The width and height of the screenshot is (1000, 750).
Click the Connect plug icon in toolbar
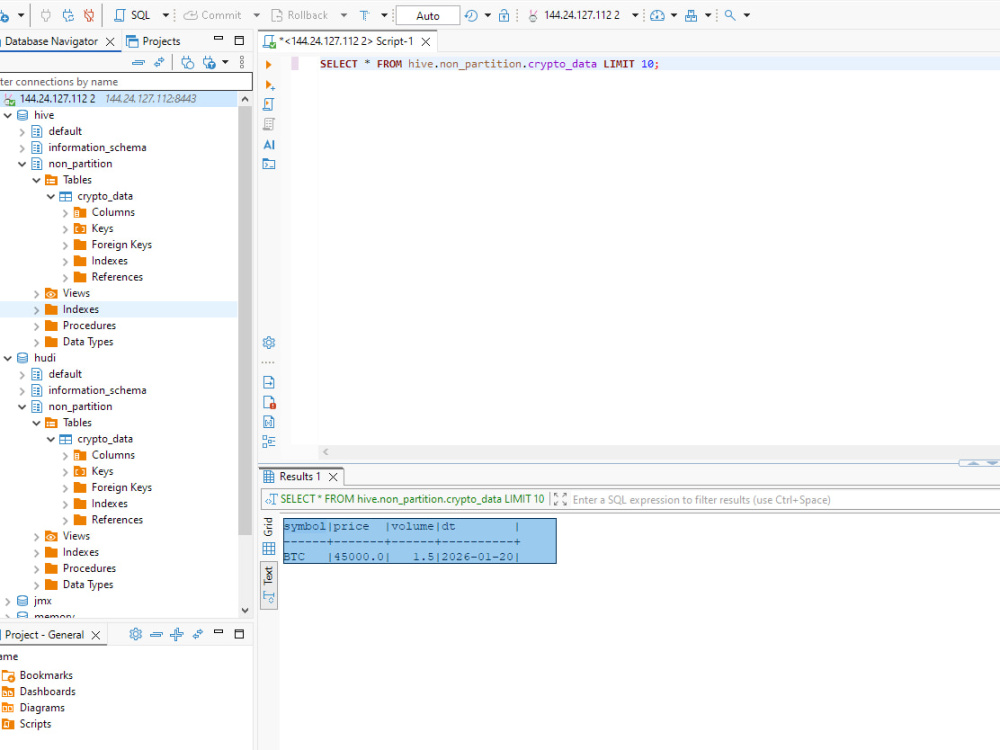click(x=45, y=15)
